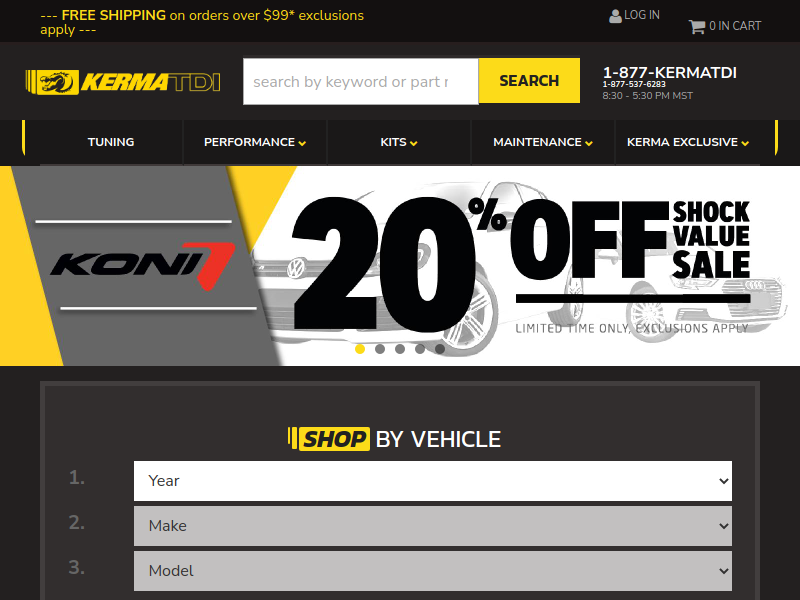This screenshot has height=600, width=800.
Task: Expand the Performance menu chevron
Action: click(303, 143)
